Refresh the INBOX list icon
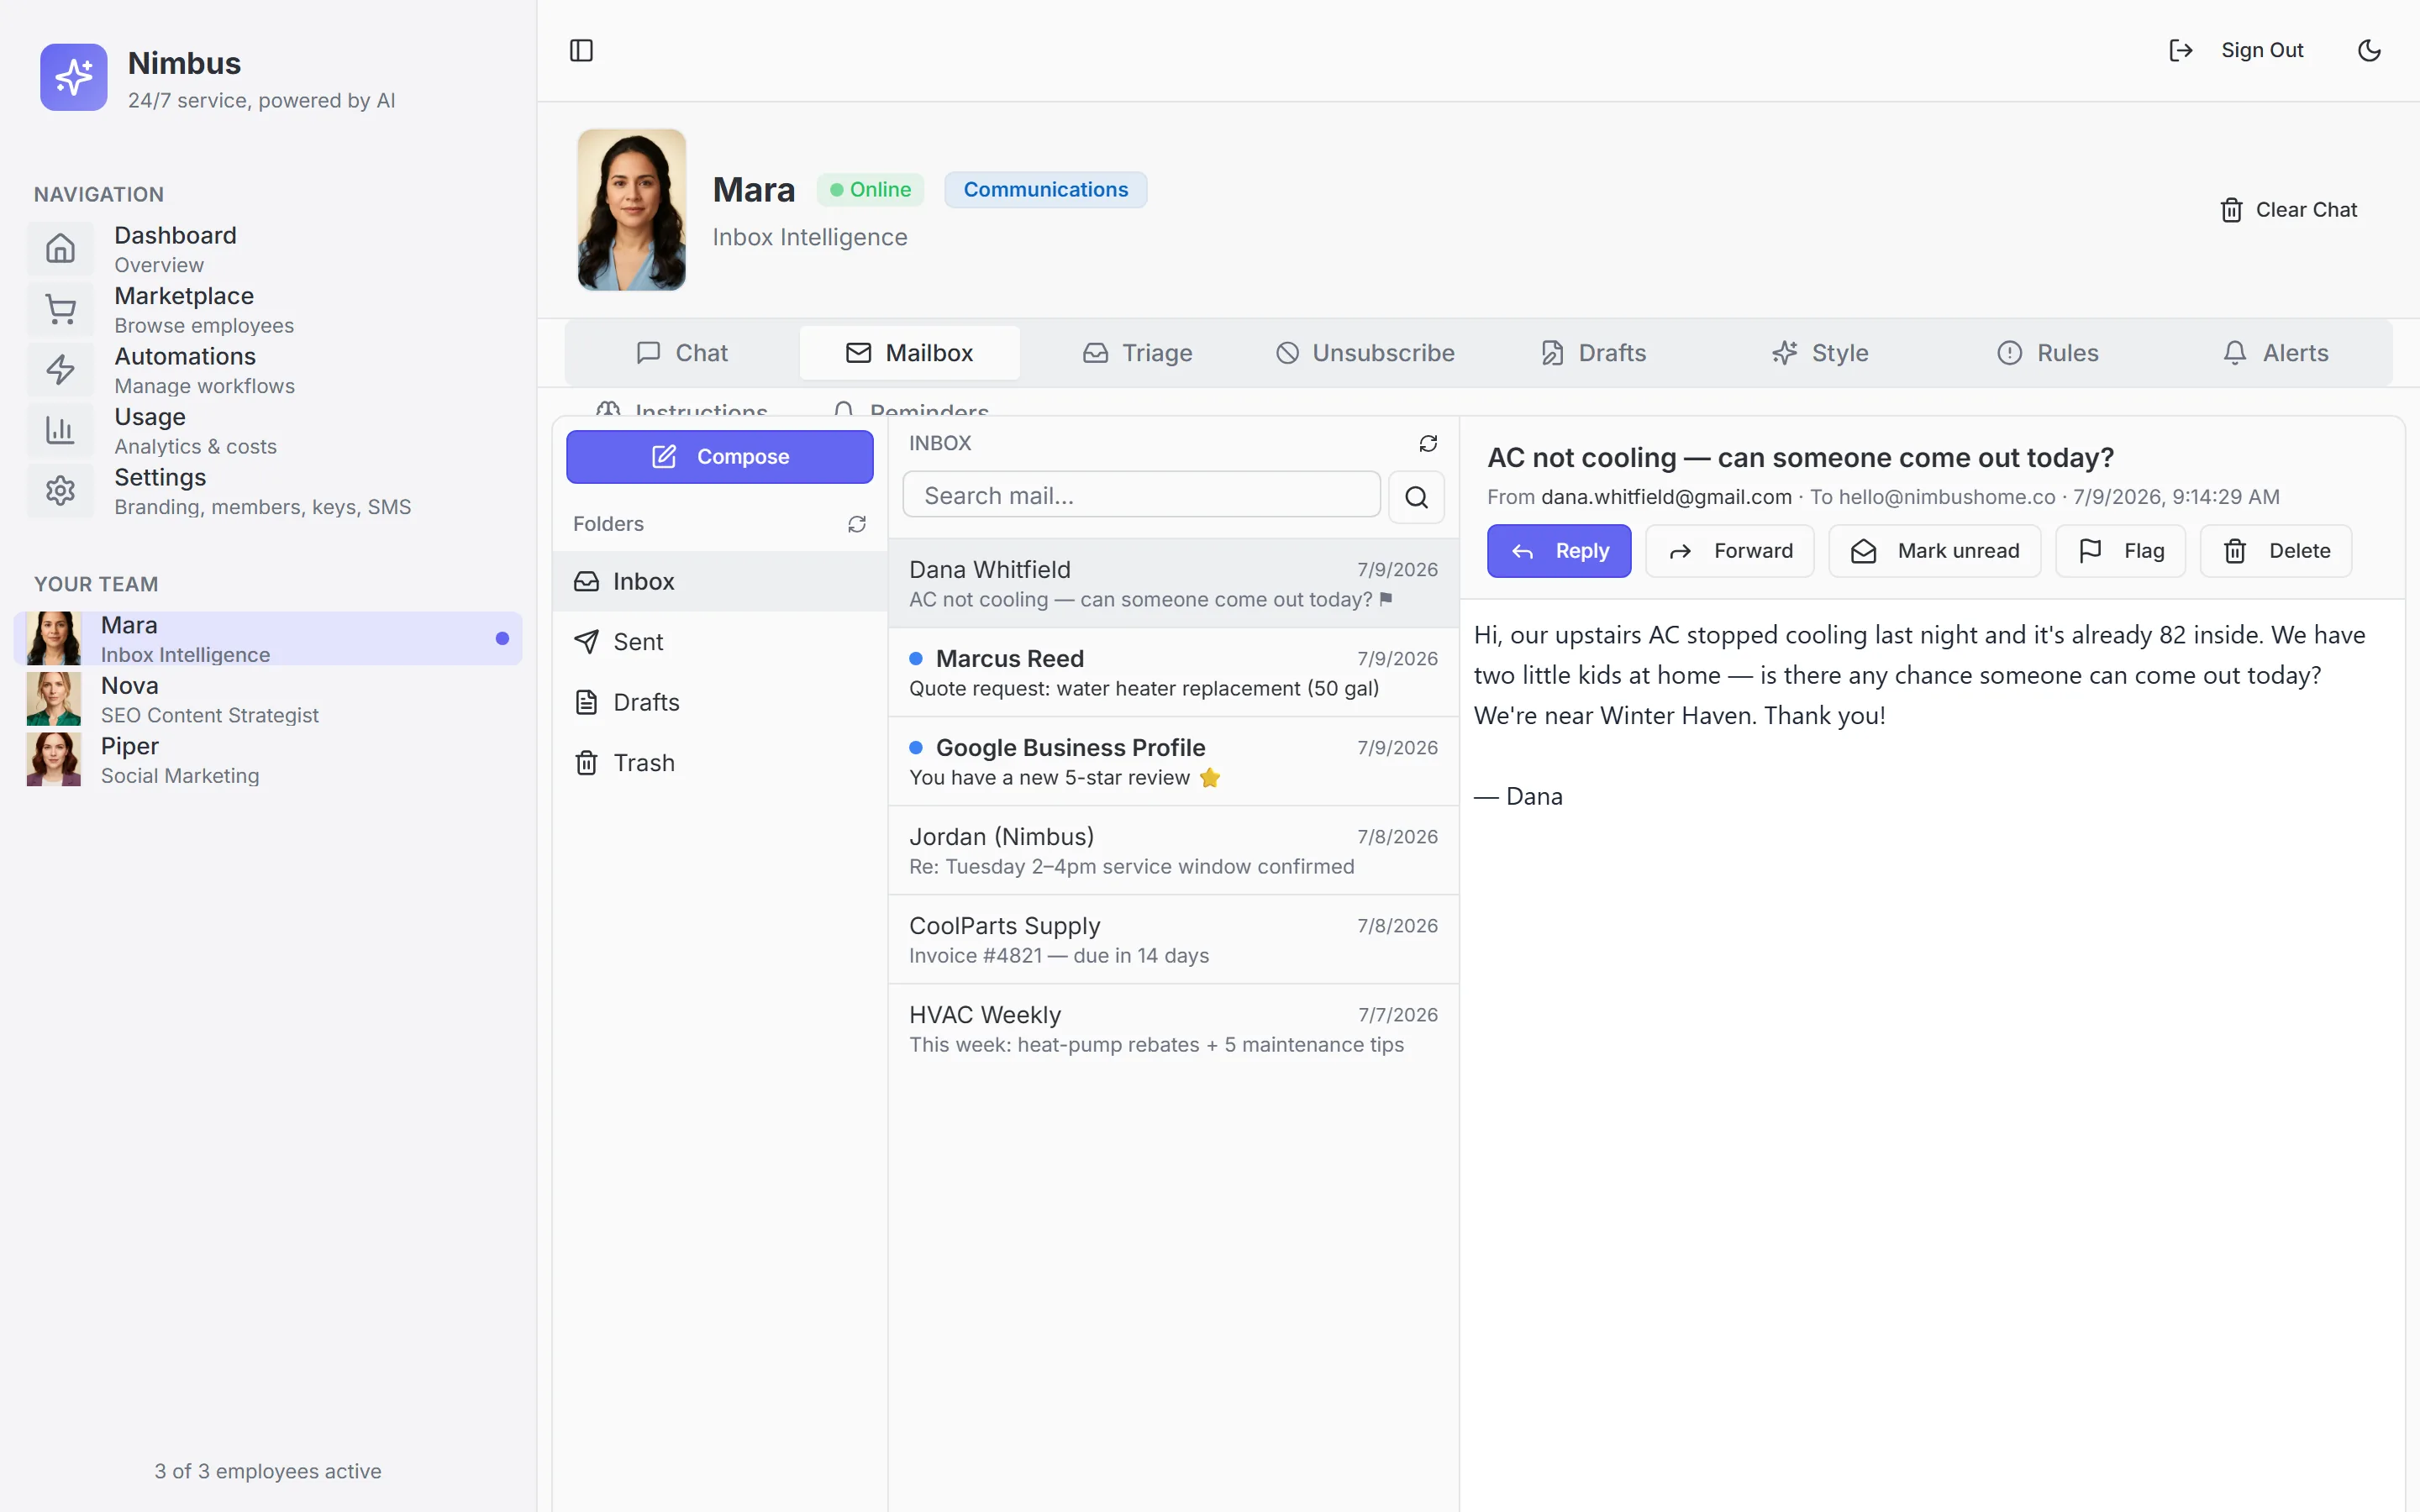 1428,443
